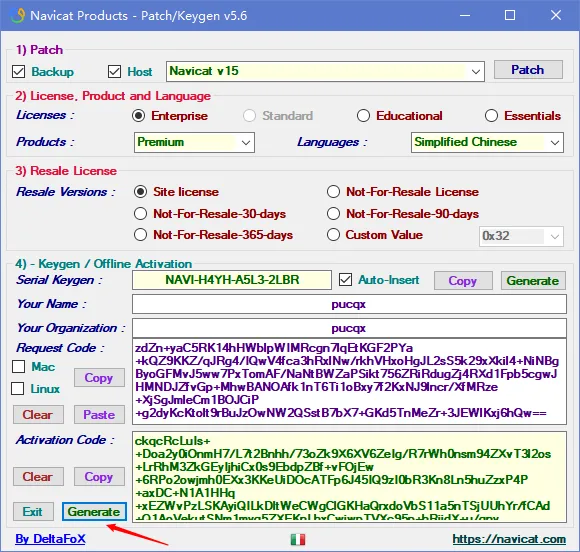Click the Exit button

[33, 512]
